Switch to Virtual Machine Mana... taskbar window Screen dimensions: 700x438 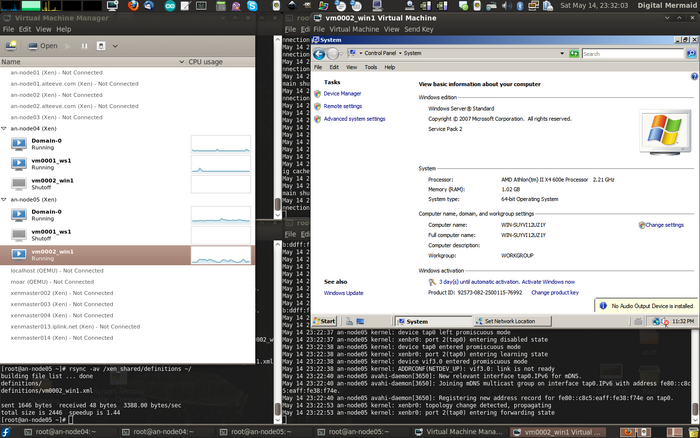pos(460,432)
